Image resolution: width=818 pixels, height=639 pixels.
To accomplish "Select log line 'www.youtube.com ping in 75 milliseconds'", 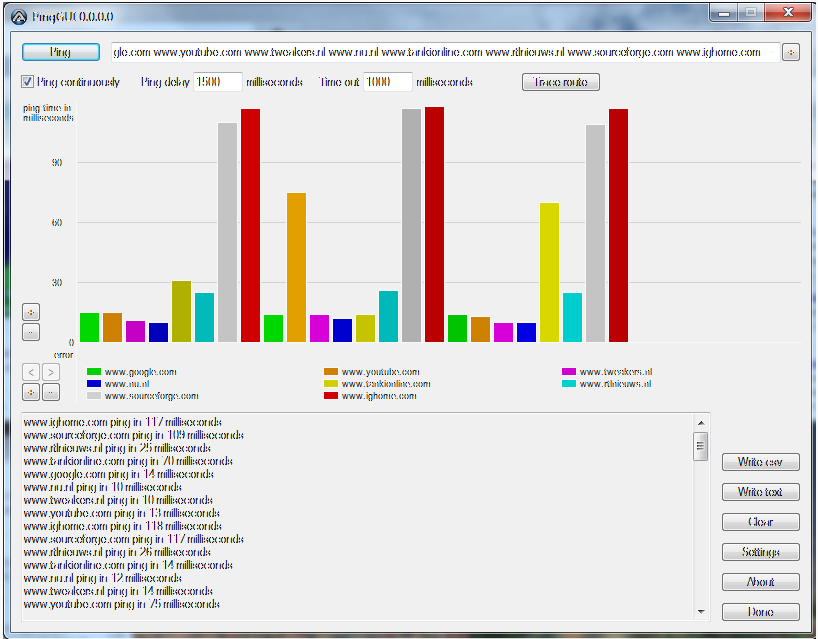I will coord(122,605).
